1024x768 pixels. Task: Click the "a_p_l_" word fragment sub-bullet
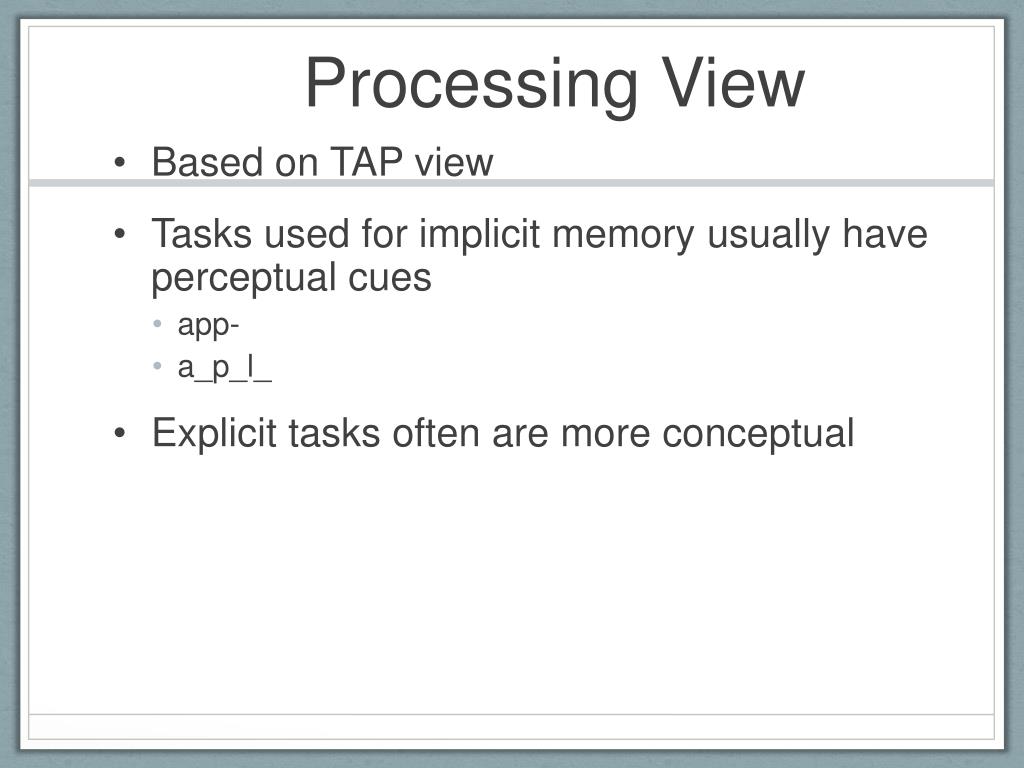224,367
